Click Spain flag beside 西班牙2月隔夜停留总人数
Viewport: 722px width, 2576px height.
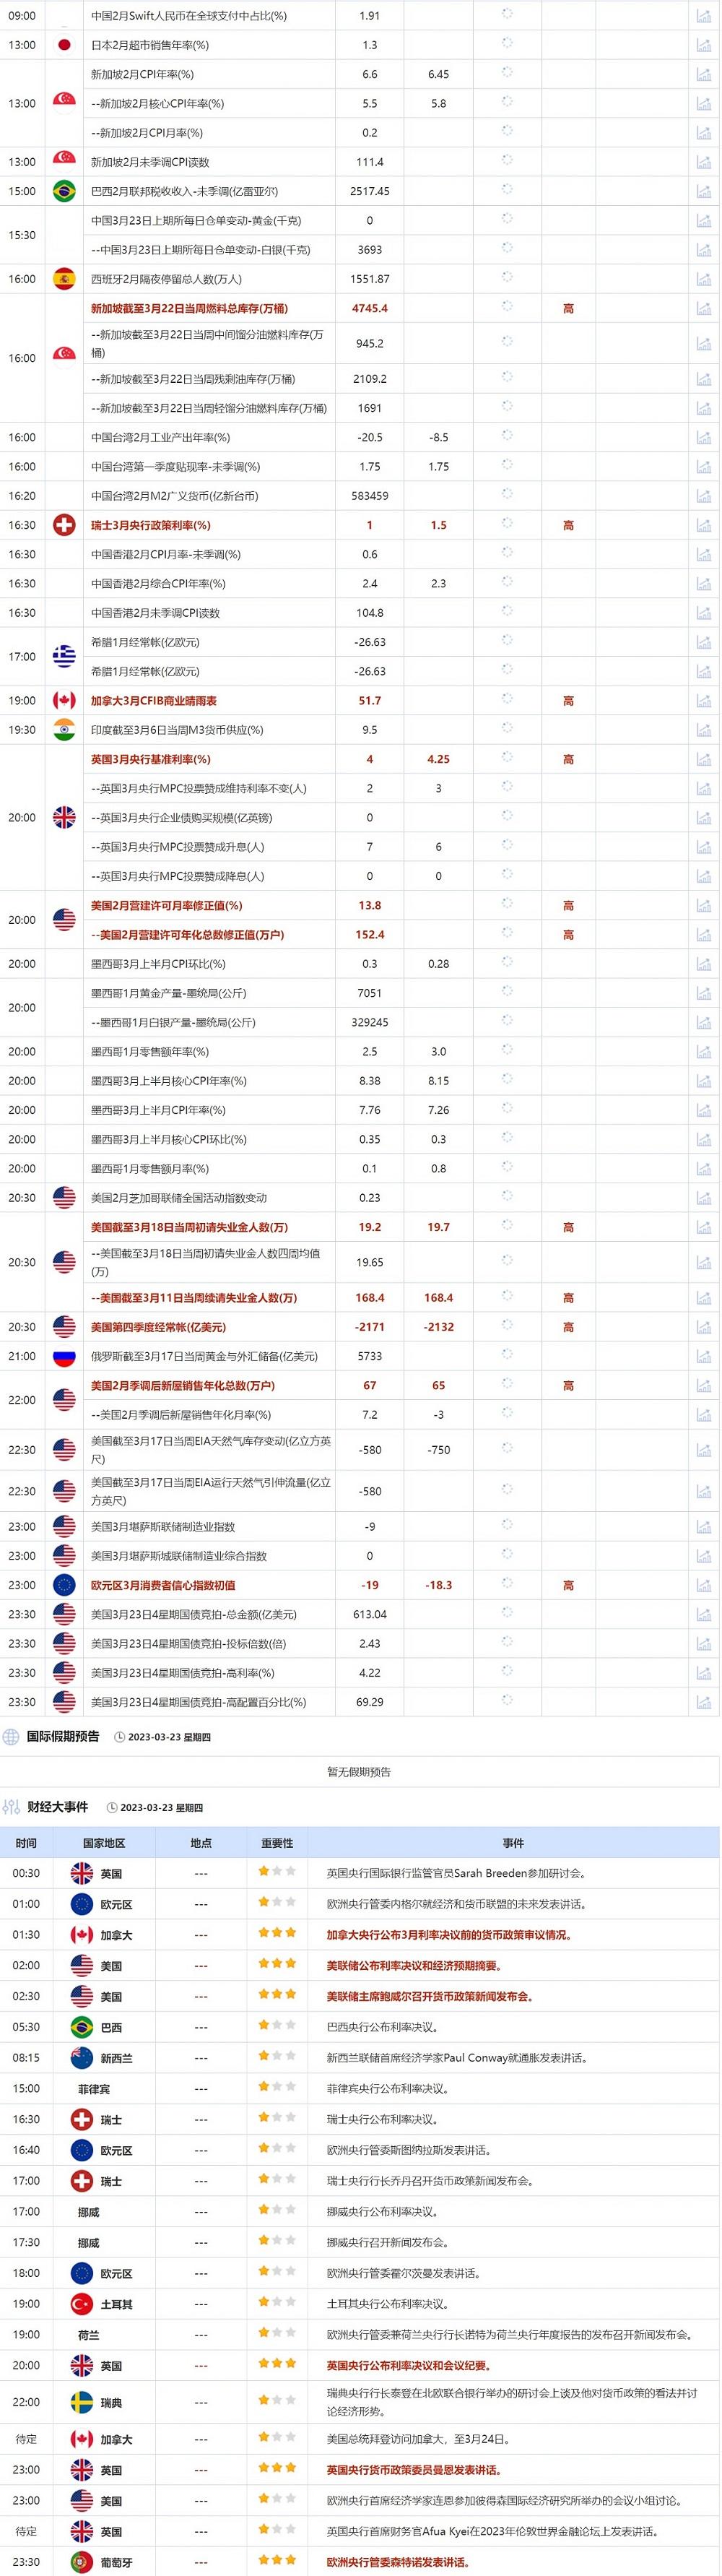pos(64,279)
